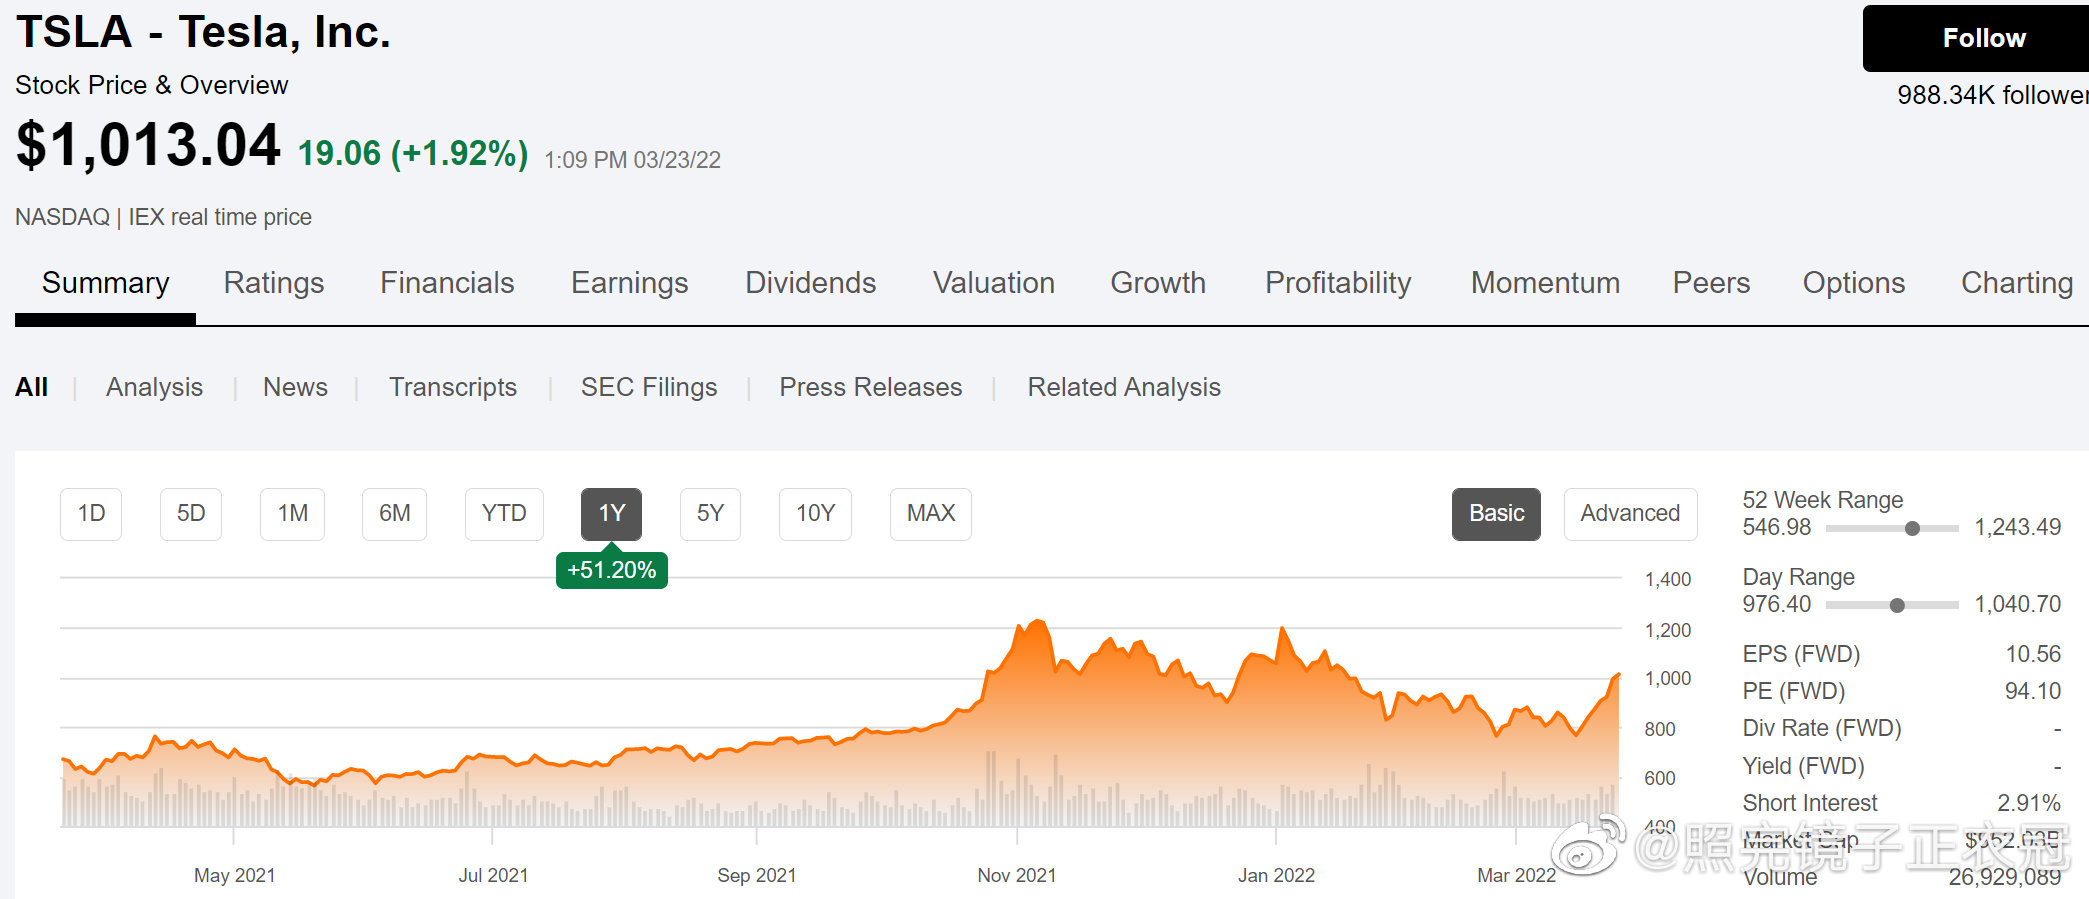This screenshot has width=2089, height=899.
Task: Open the Transcripts filter
Action: [x=453, y=387]
